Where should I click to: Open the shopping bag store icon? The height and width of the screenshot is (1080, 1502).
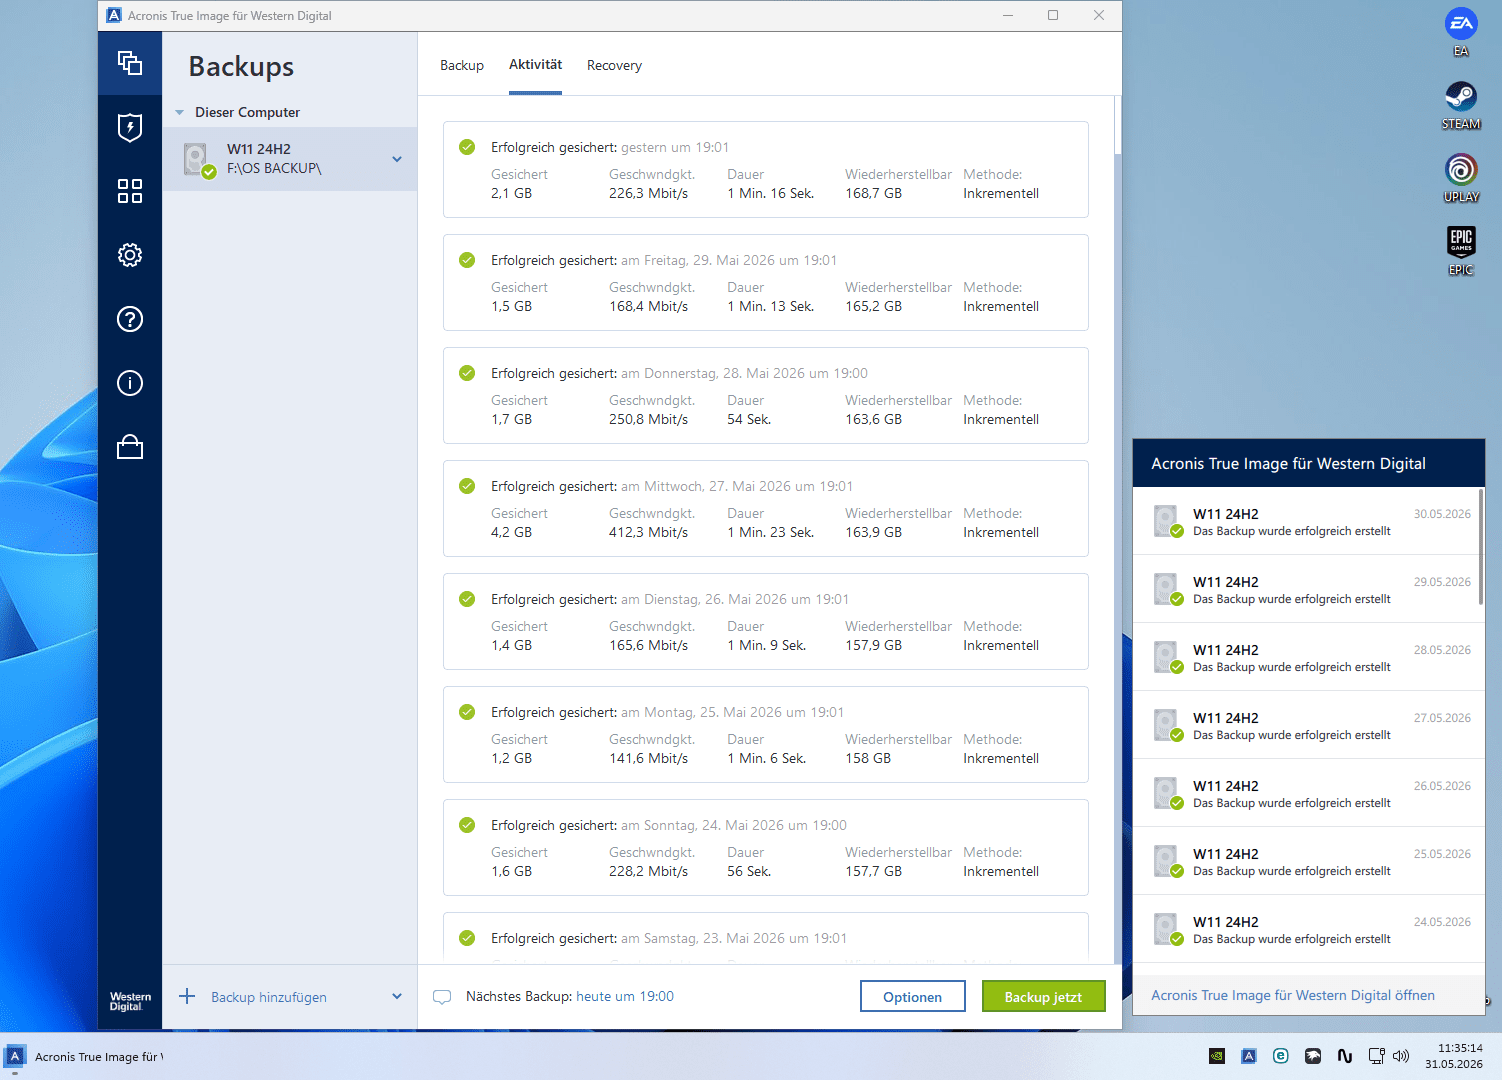point(130,447)
